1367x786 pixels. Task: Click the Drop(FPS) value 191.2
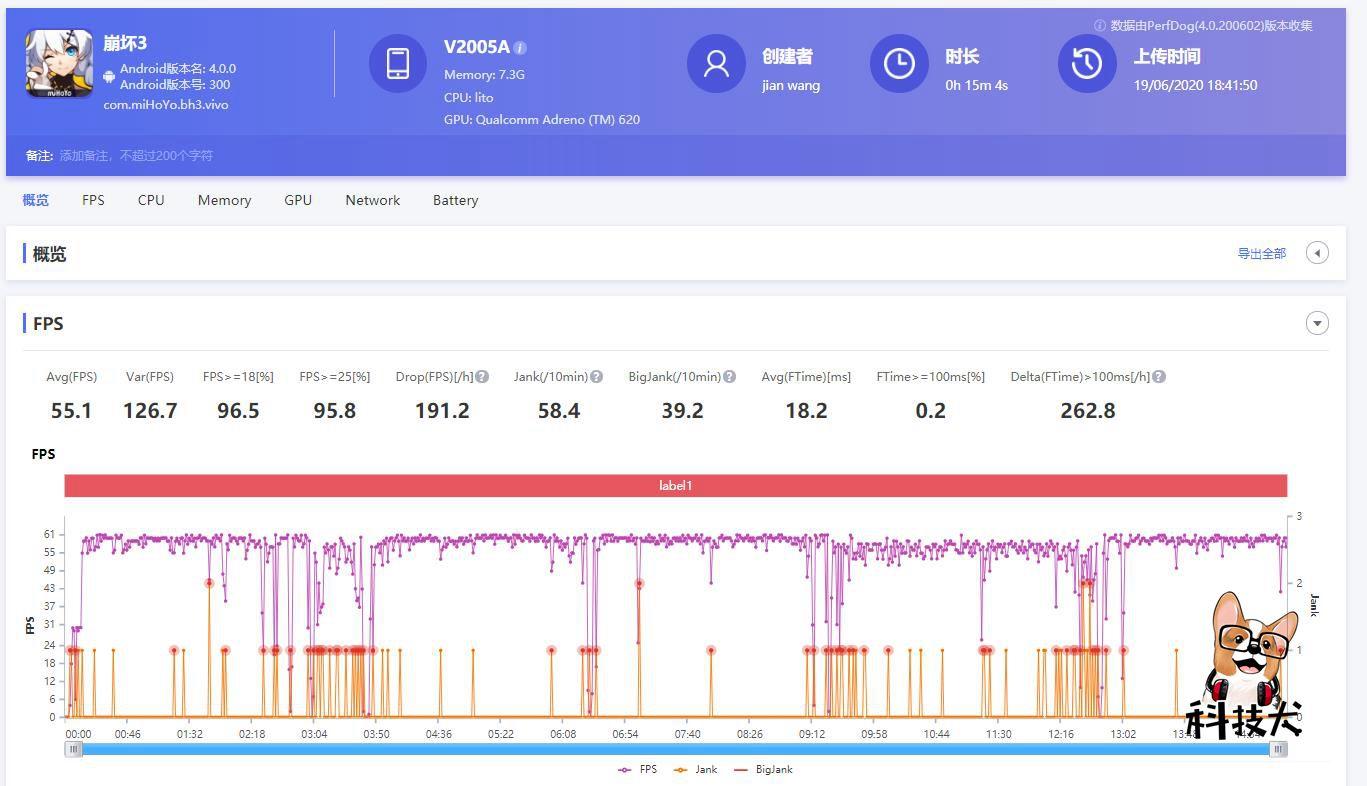[x=442, y=410]
